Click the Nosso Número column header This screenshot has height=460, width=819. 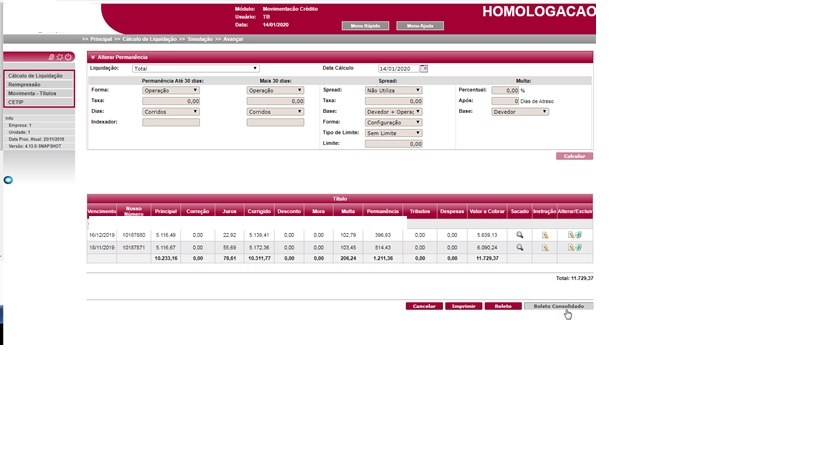pyautogui.click(x=134, y=211)
